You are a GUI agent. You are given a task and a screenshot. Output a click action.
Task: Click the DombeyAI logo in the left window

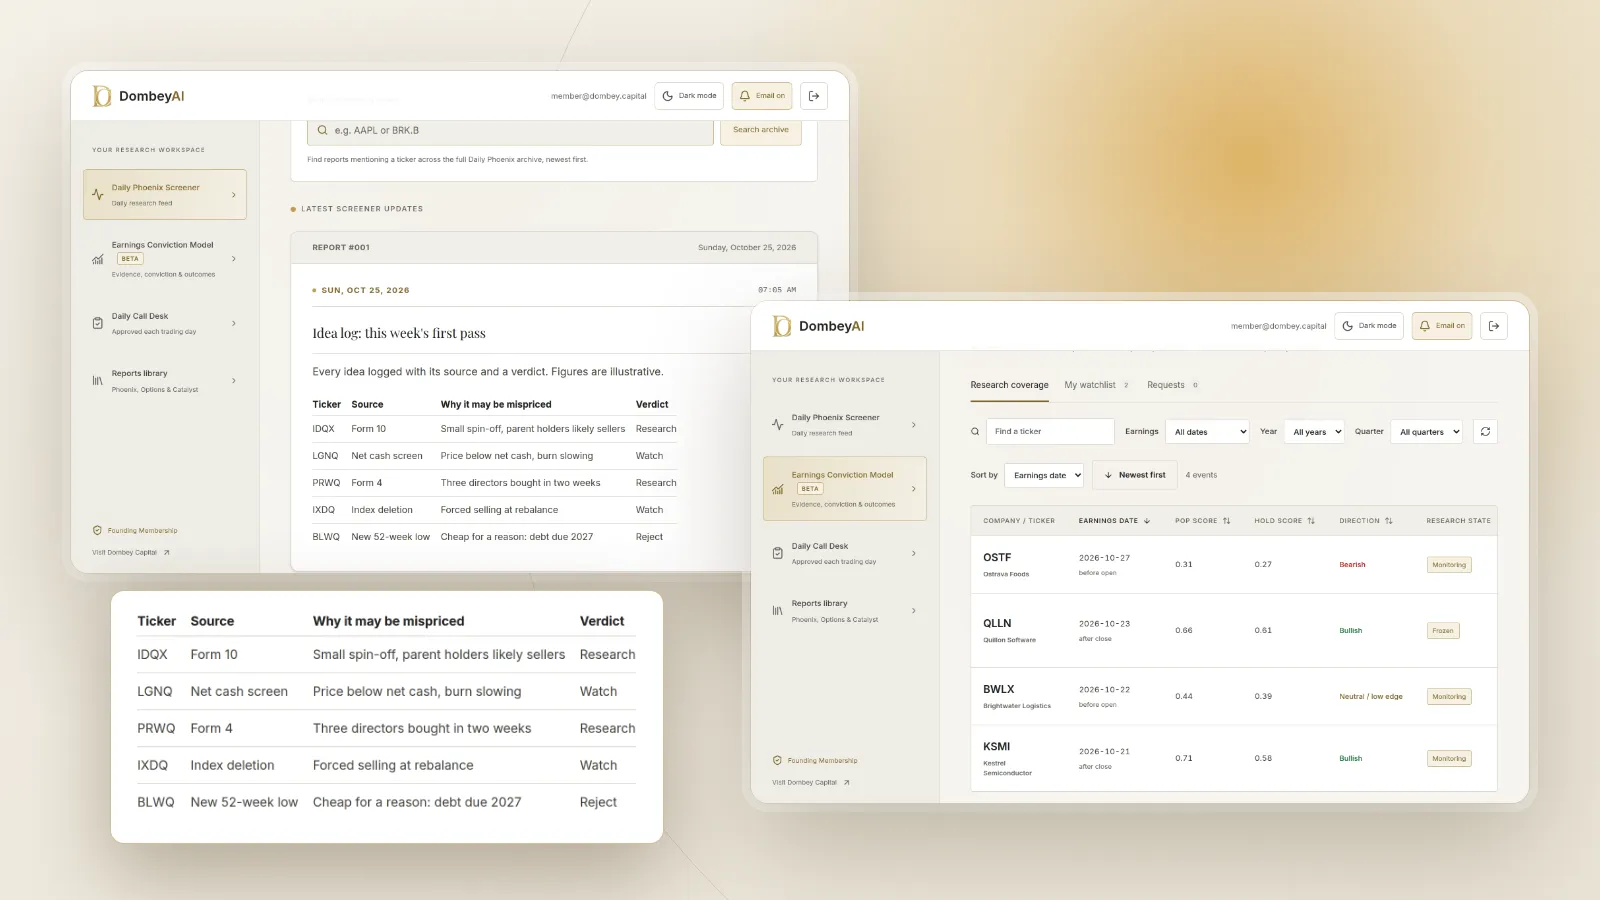138,96
